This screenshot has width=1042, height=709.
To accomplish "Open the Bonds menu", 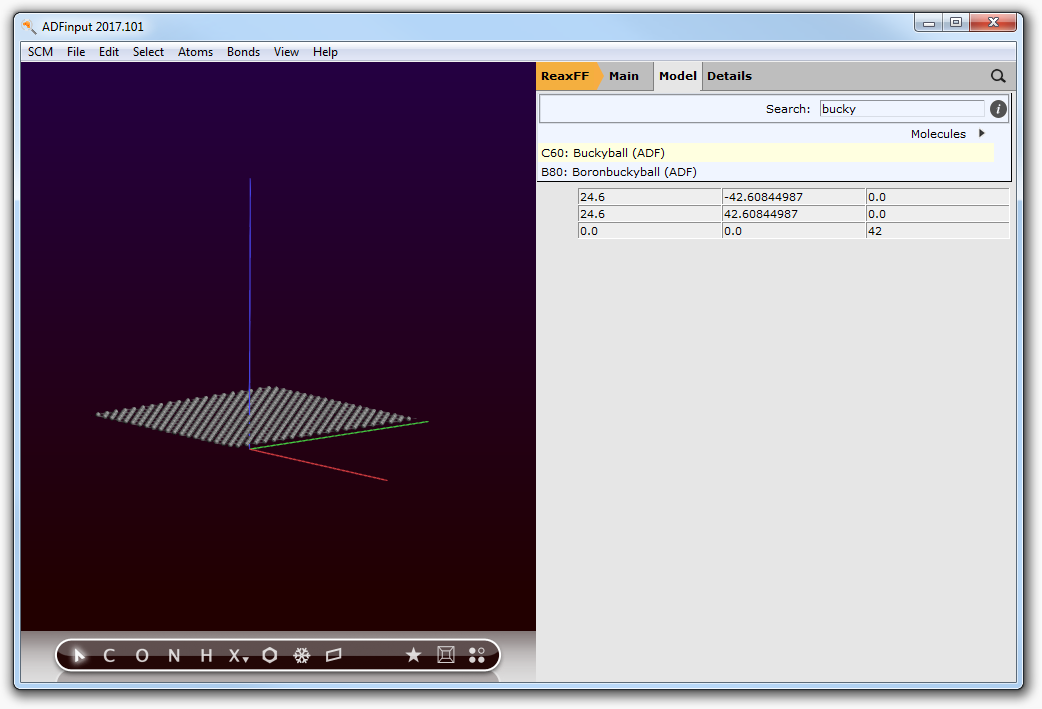I will 243,52.
